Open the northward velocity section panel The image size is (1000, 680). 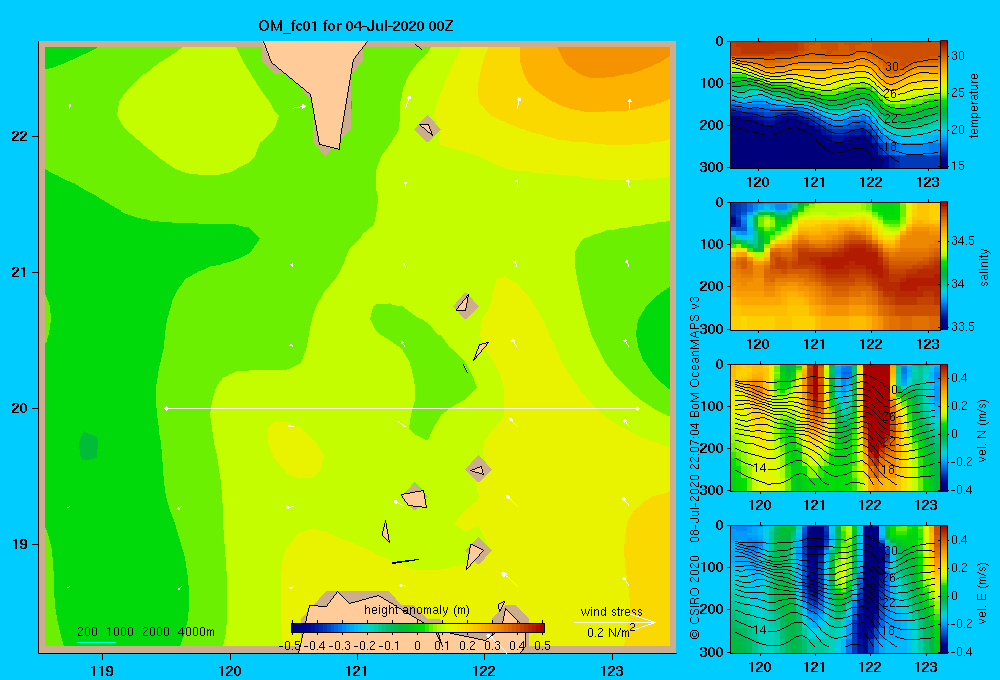[835, 427]
